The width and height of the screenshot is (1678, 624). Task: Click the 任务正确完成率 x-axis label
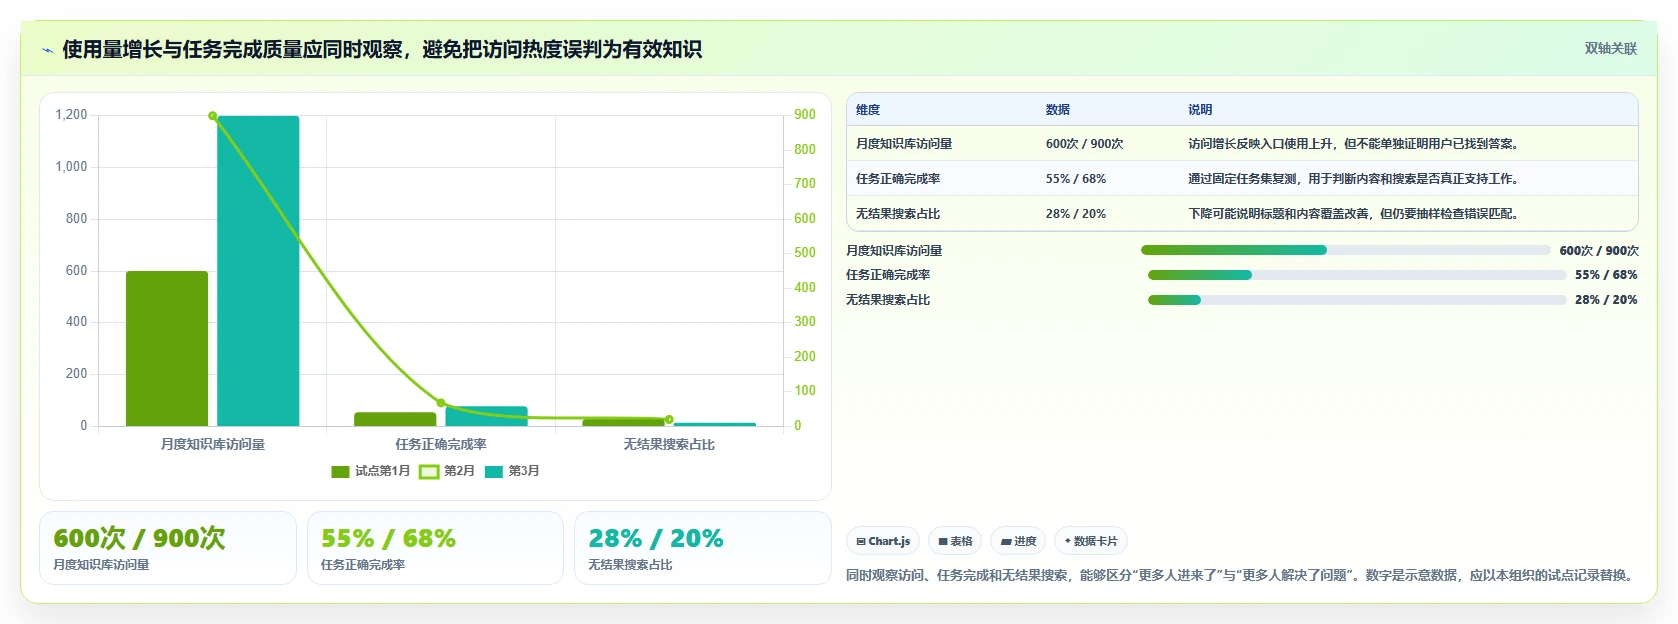(x=441, y=444)
